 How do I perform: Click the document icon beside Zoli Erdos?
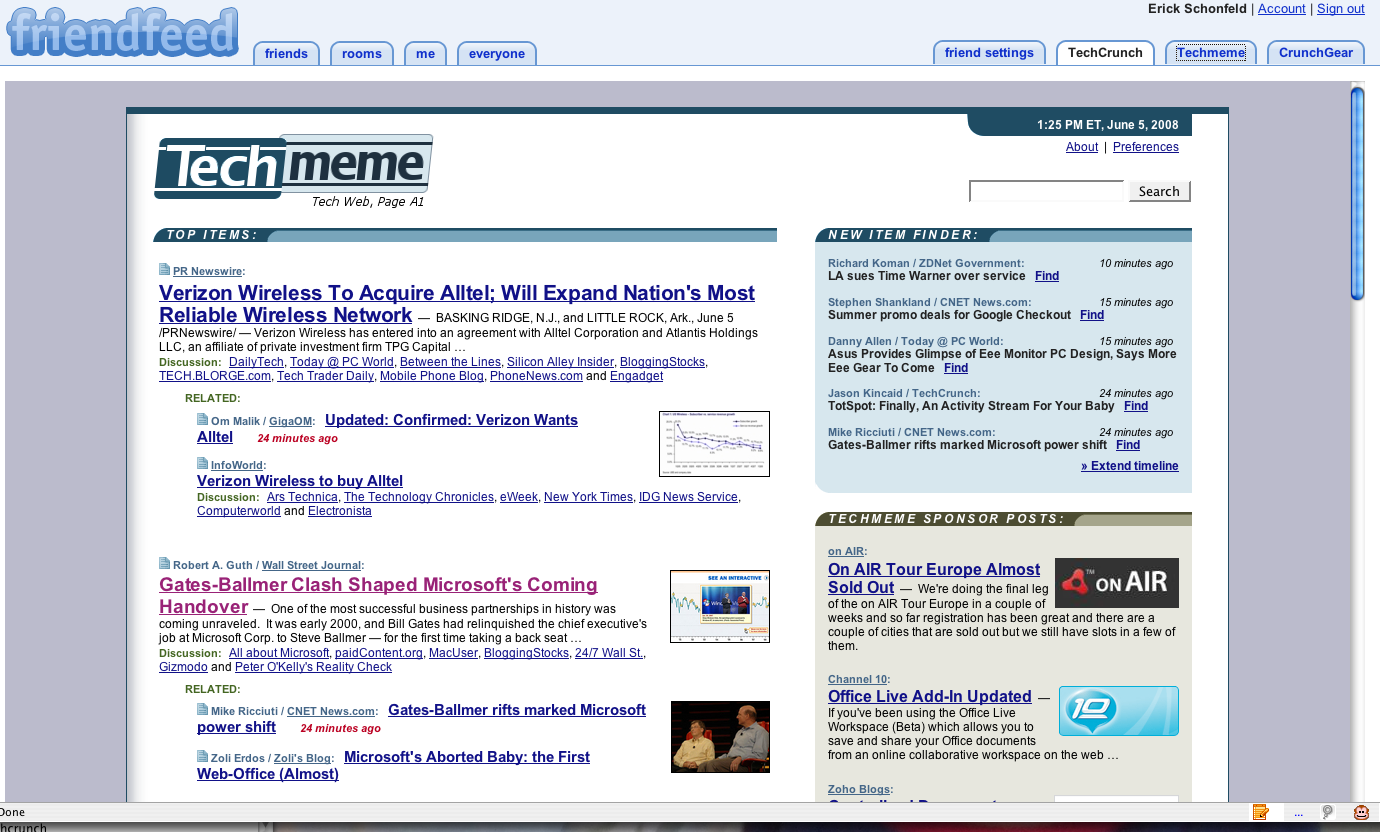(x=202, y=757)
